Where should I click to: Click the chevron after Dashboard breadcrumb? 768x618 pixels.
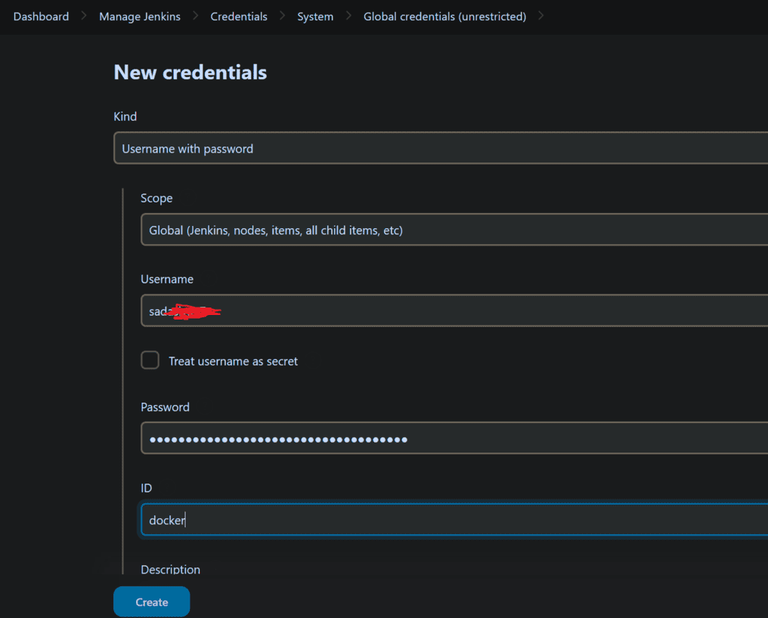point(84,16)
